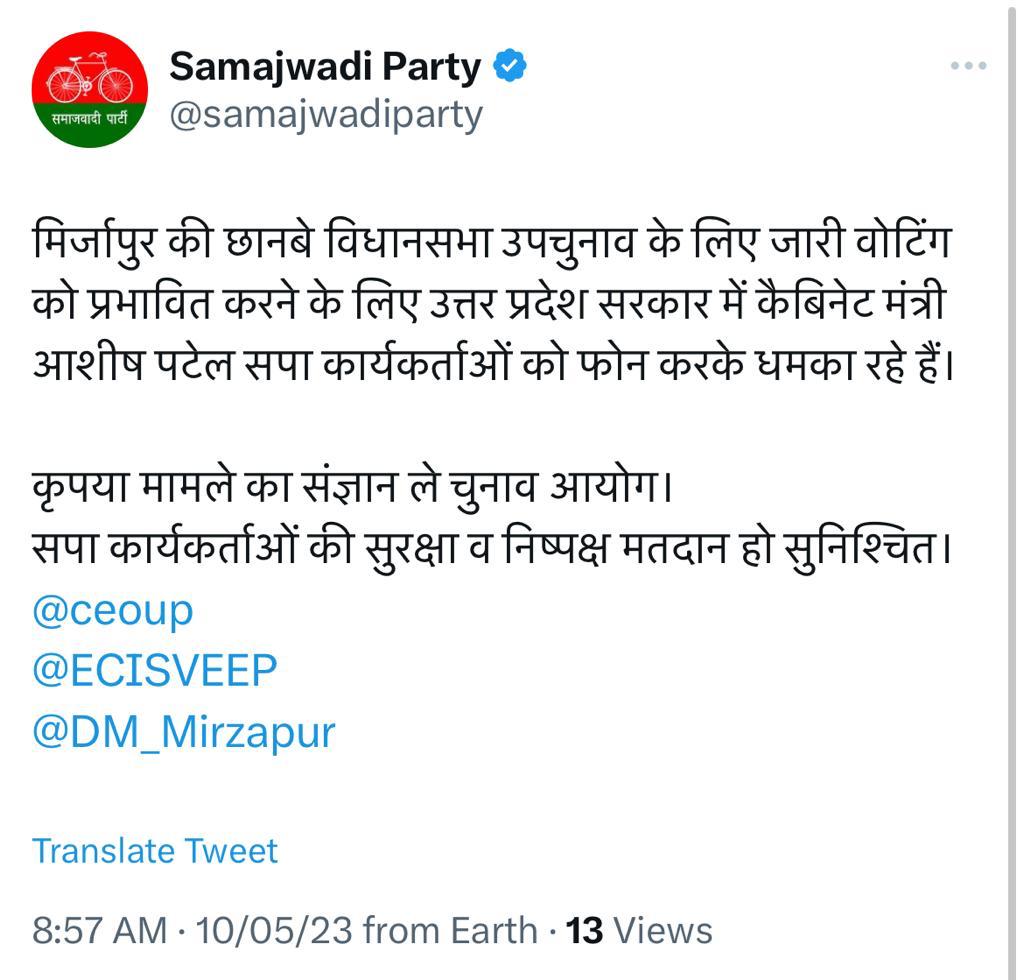Open the @samajwadiparty handle link
This screenshot has width=1024, height=980.
326,115
